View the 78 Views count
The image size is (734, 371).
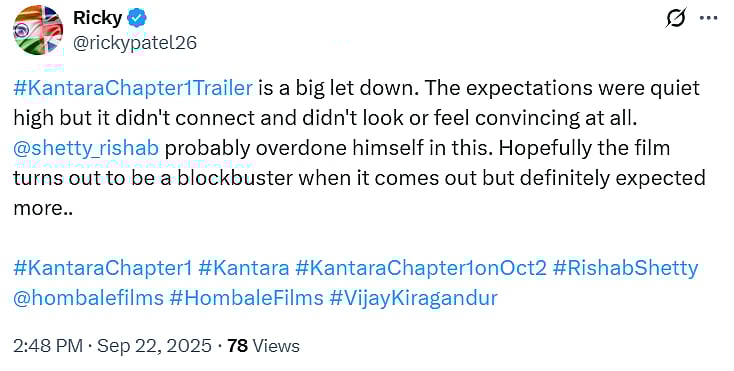tap(263, 346)
